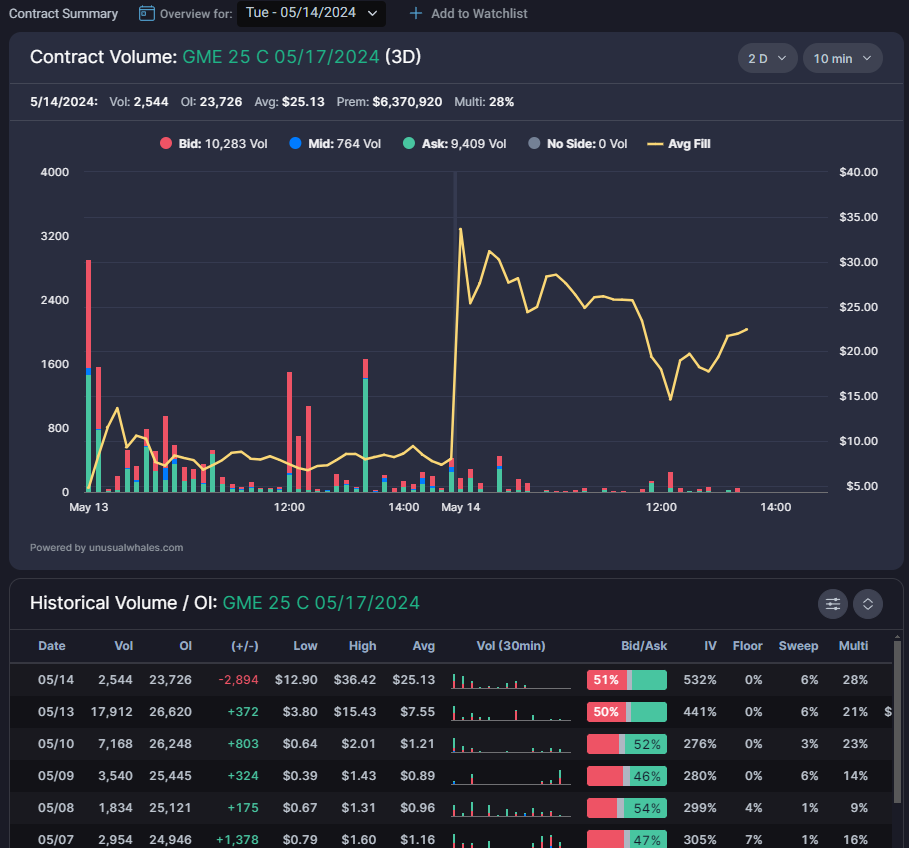Click the OI: 23,726 summary value
Image resolution: width=909 pixels, height=848 pixels.
pyautogui.click(x=211, y=102)
